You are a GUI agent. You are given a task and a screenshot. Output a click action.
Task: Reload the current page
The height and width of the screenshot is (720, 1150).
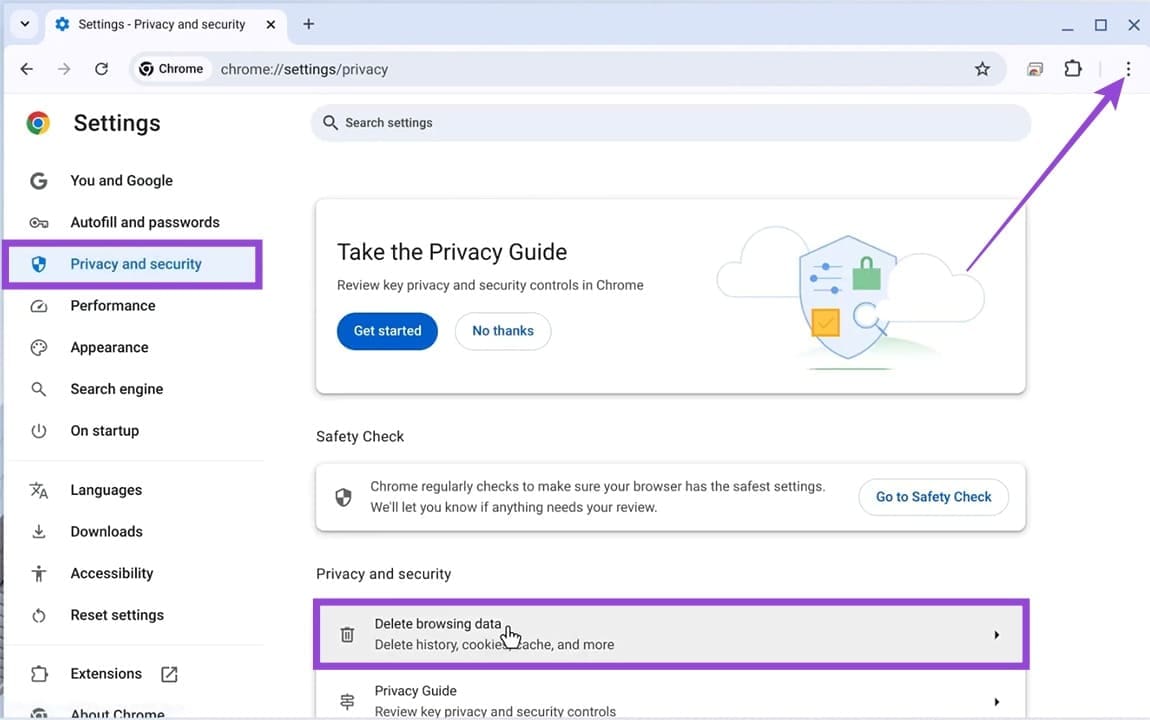point(101,69)
